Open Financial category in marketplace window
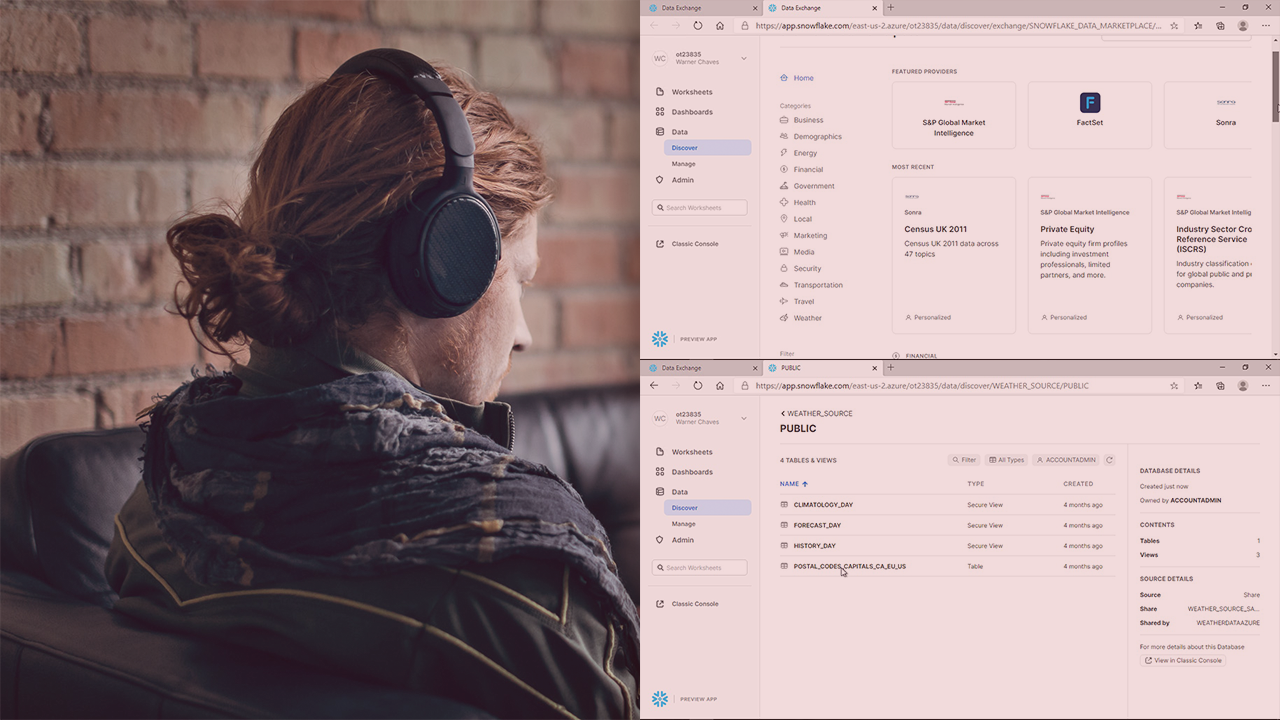 pos(801,169)
